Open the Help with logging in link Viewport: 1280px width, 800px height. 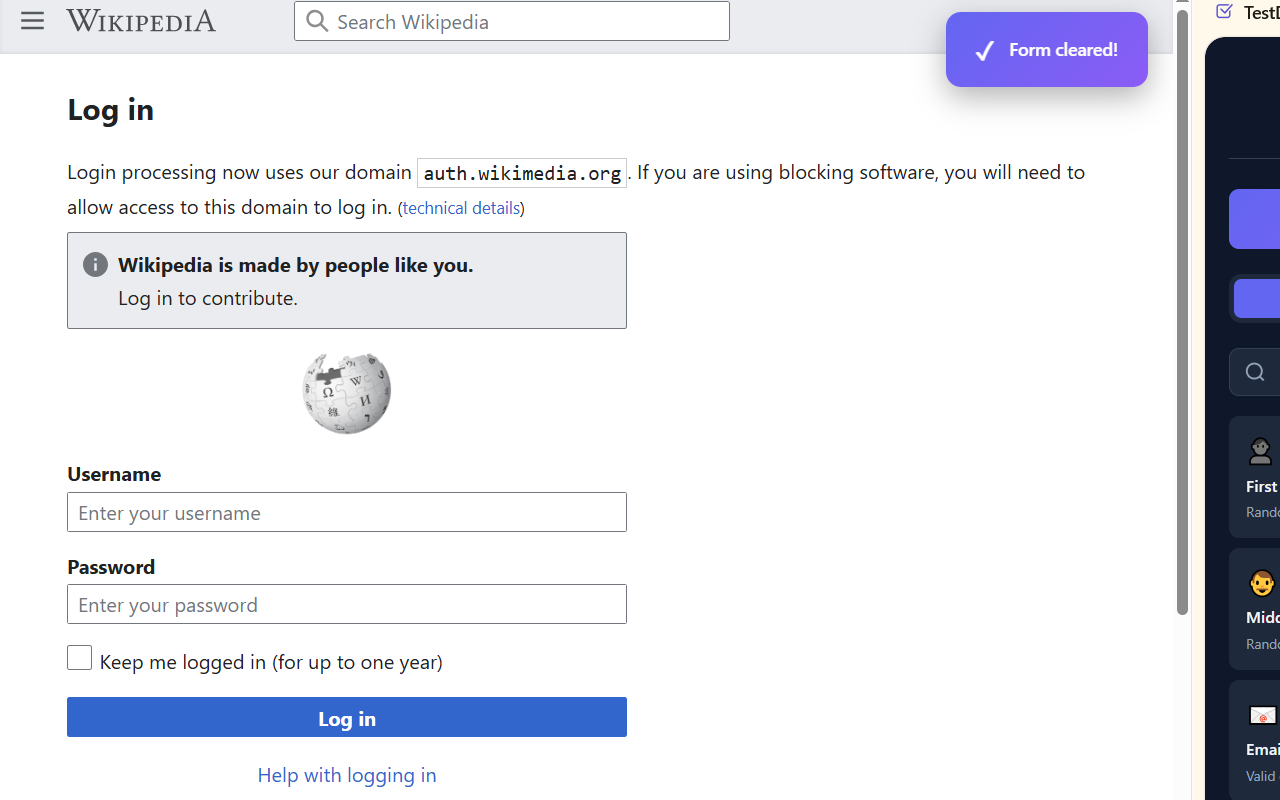coord(347,775)
